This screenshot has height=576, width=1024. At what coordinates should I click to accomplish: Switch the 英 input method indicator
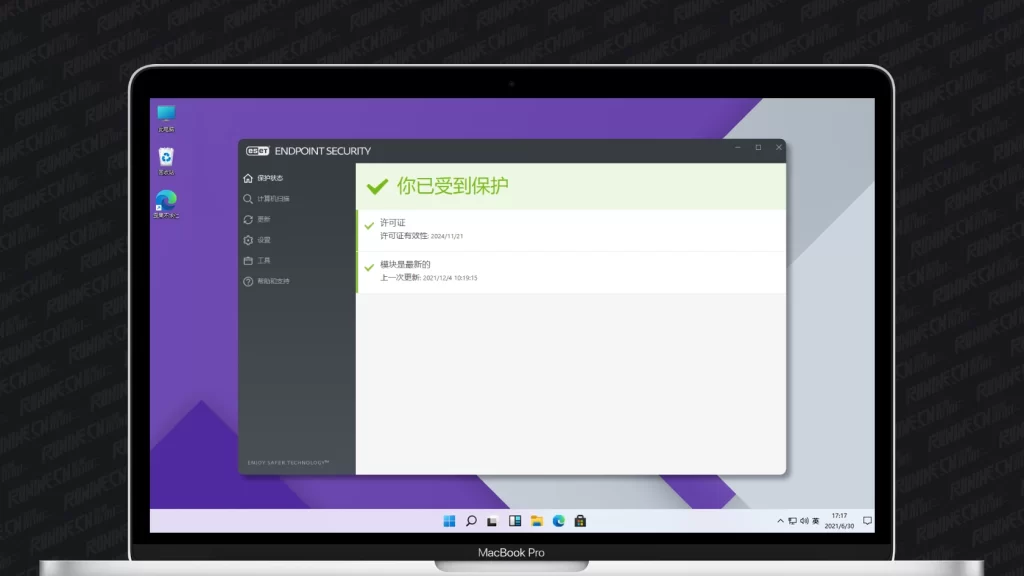click(x=816, y=521)
